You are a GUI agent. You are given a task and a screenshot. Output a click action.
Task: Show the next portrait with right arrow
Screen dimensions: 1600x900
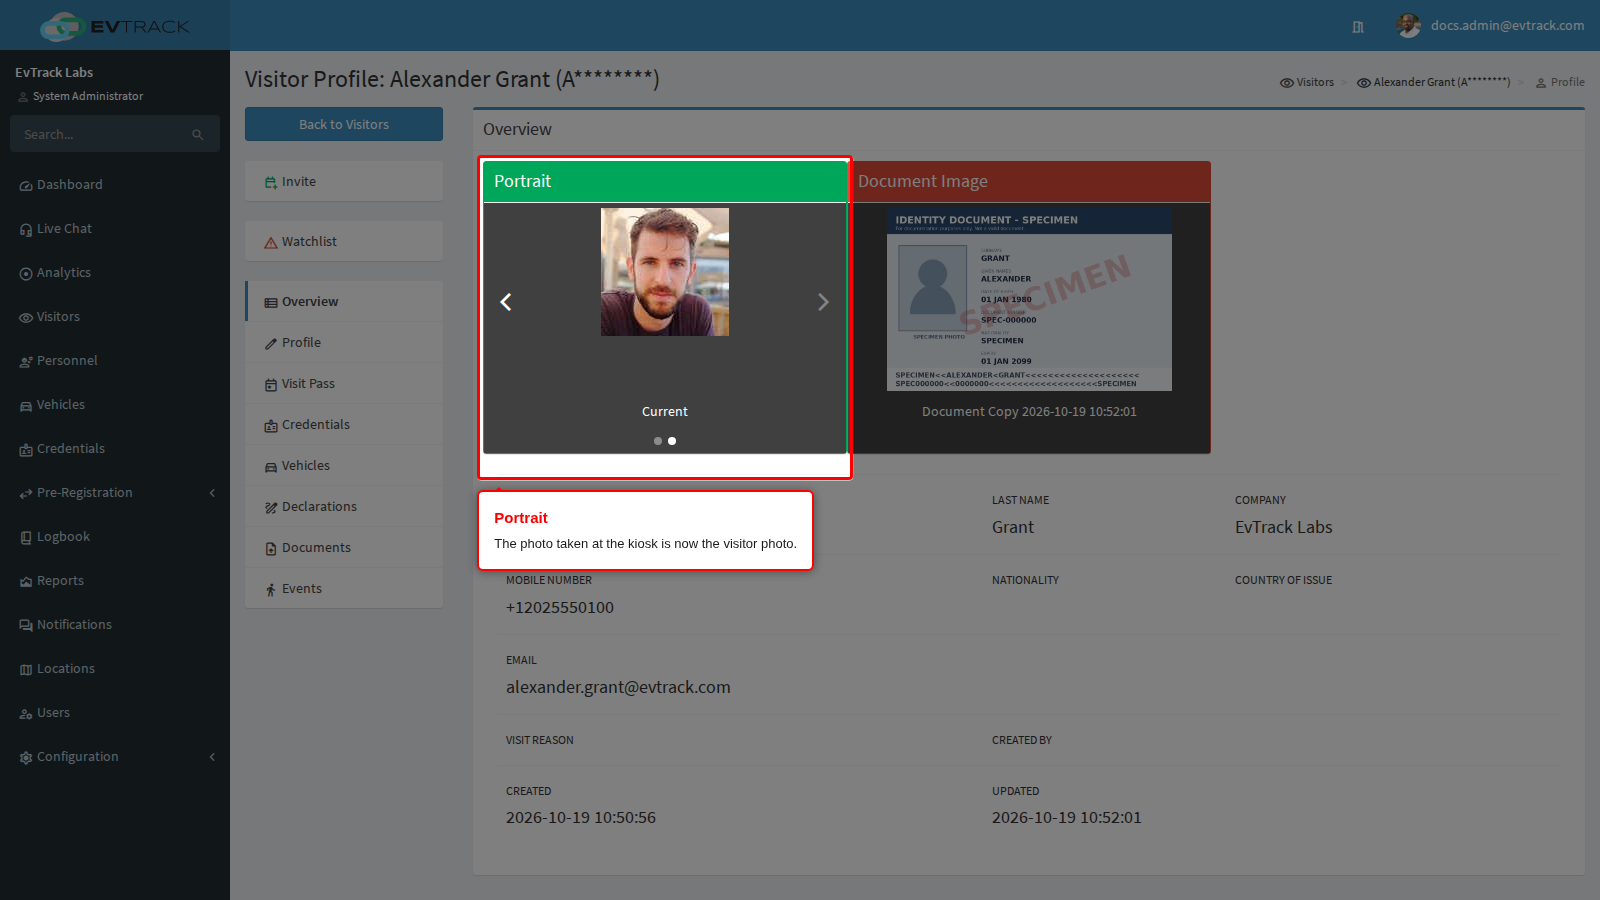pos(823,302)
